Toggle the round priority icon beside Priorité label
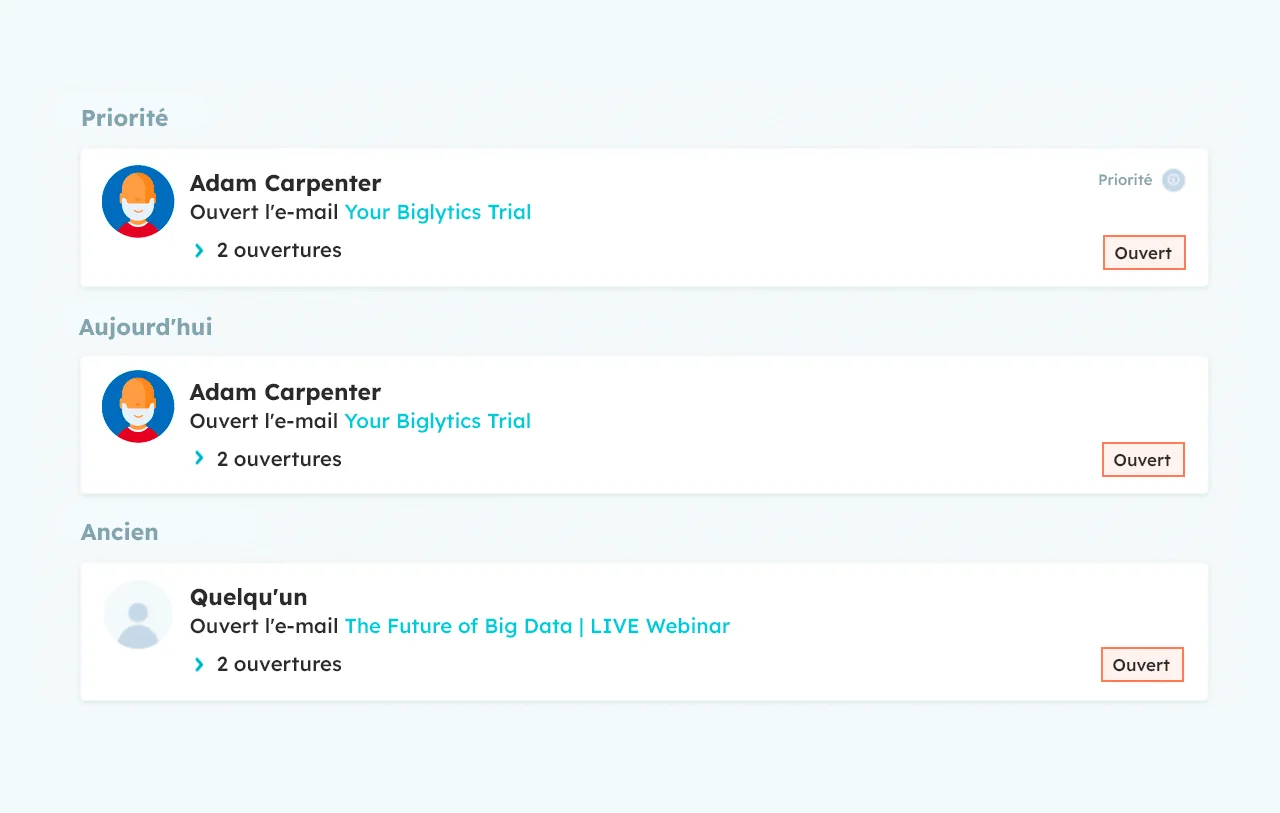The width and height of the screenshot is (1280, 813). (x=1173, y=181)
